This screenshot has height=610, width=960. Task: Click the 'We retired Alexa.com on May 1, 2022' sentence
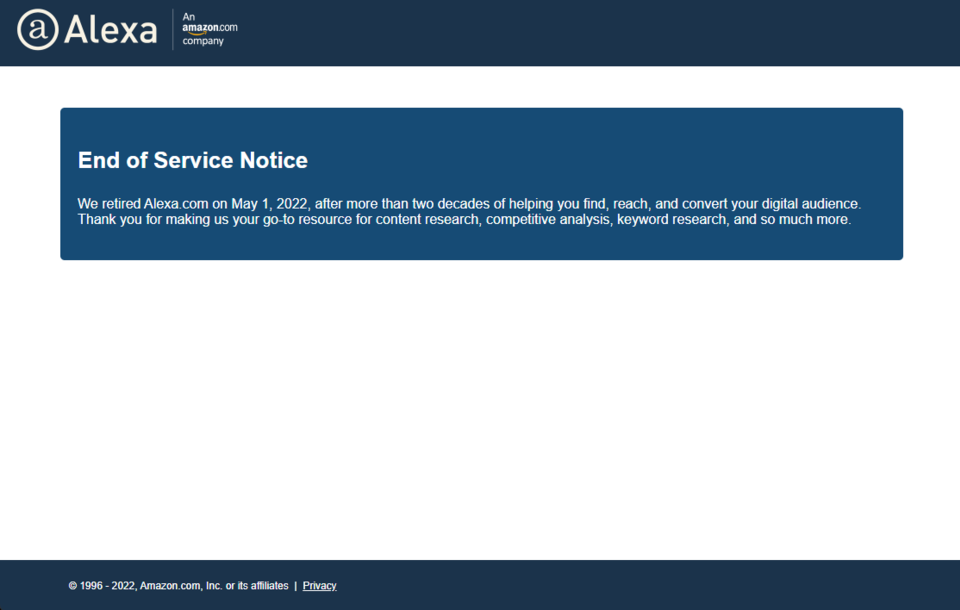pos(469,203)
